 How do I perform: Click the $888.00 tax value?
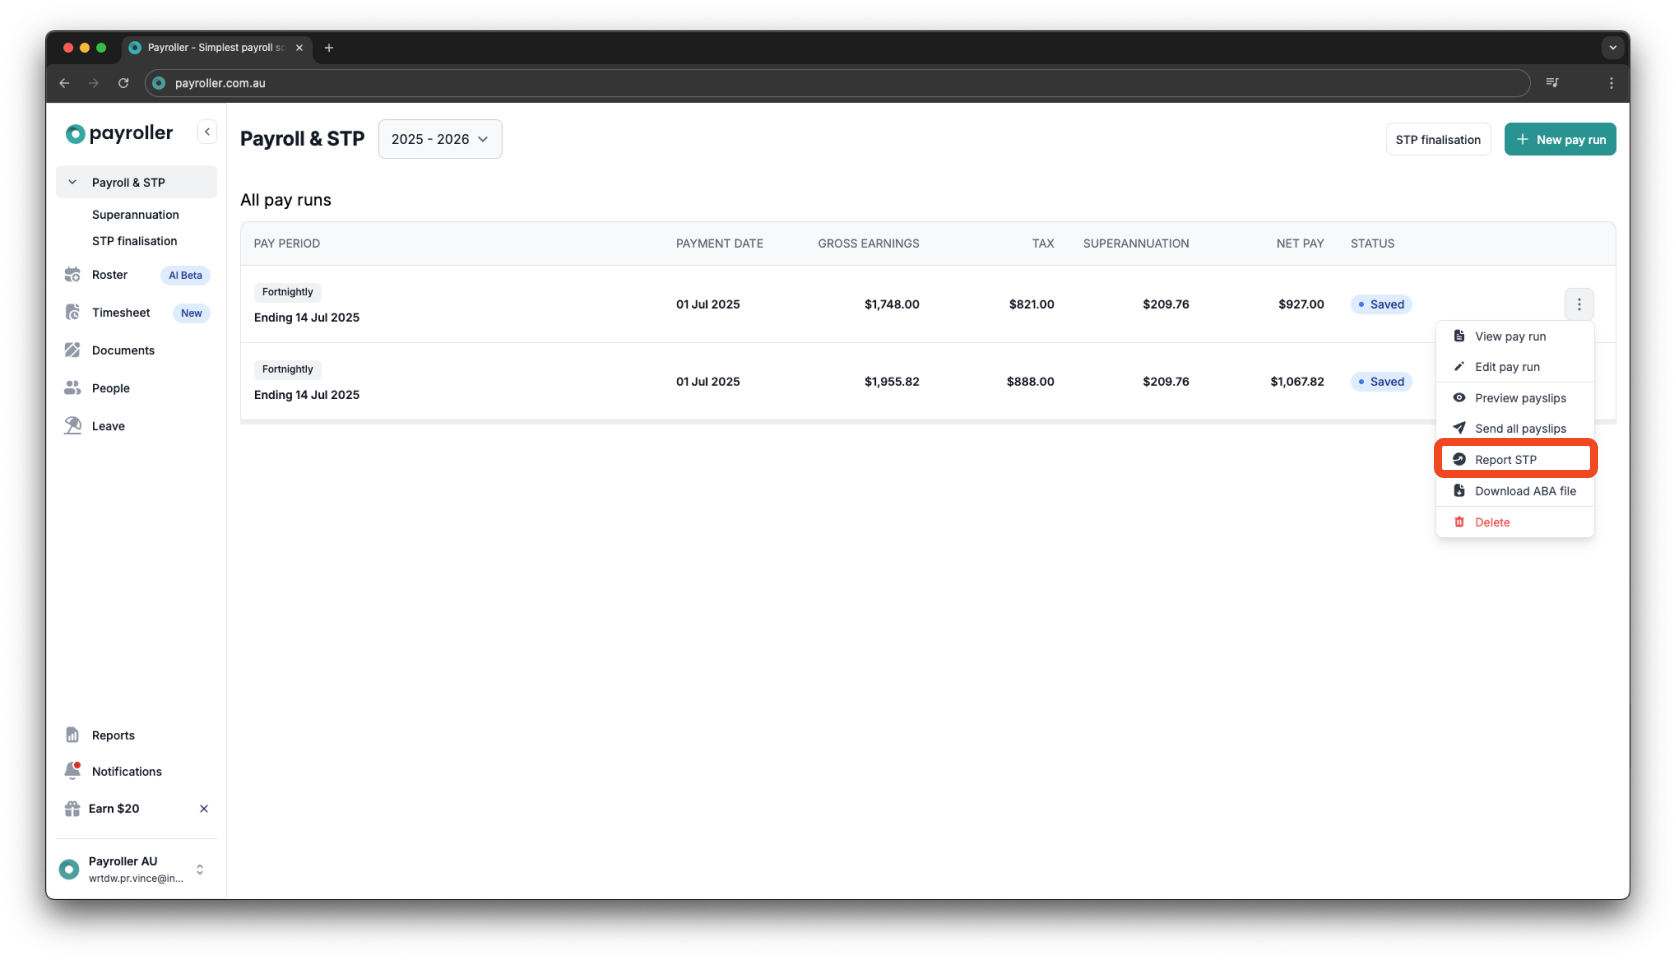tap(1031, 381)
